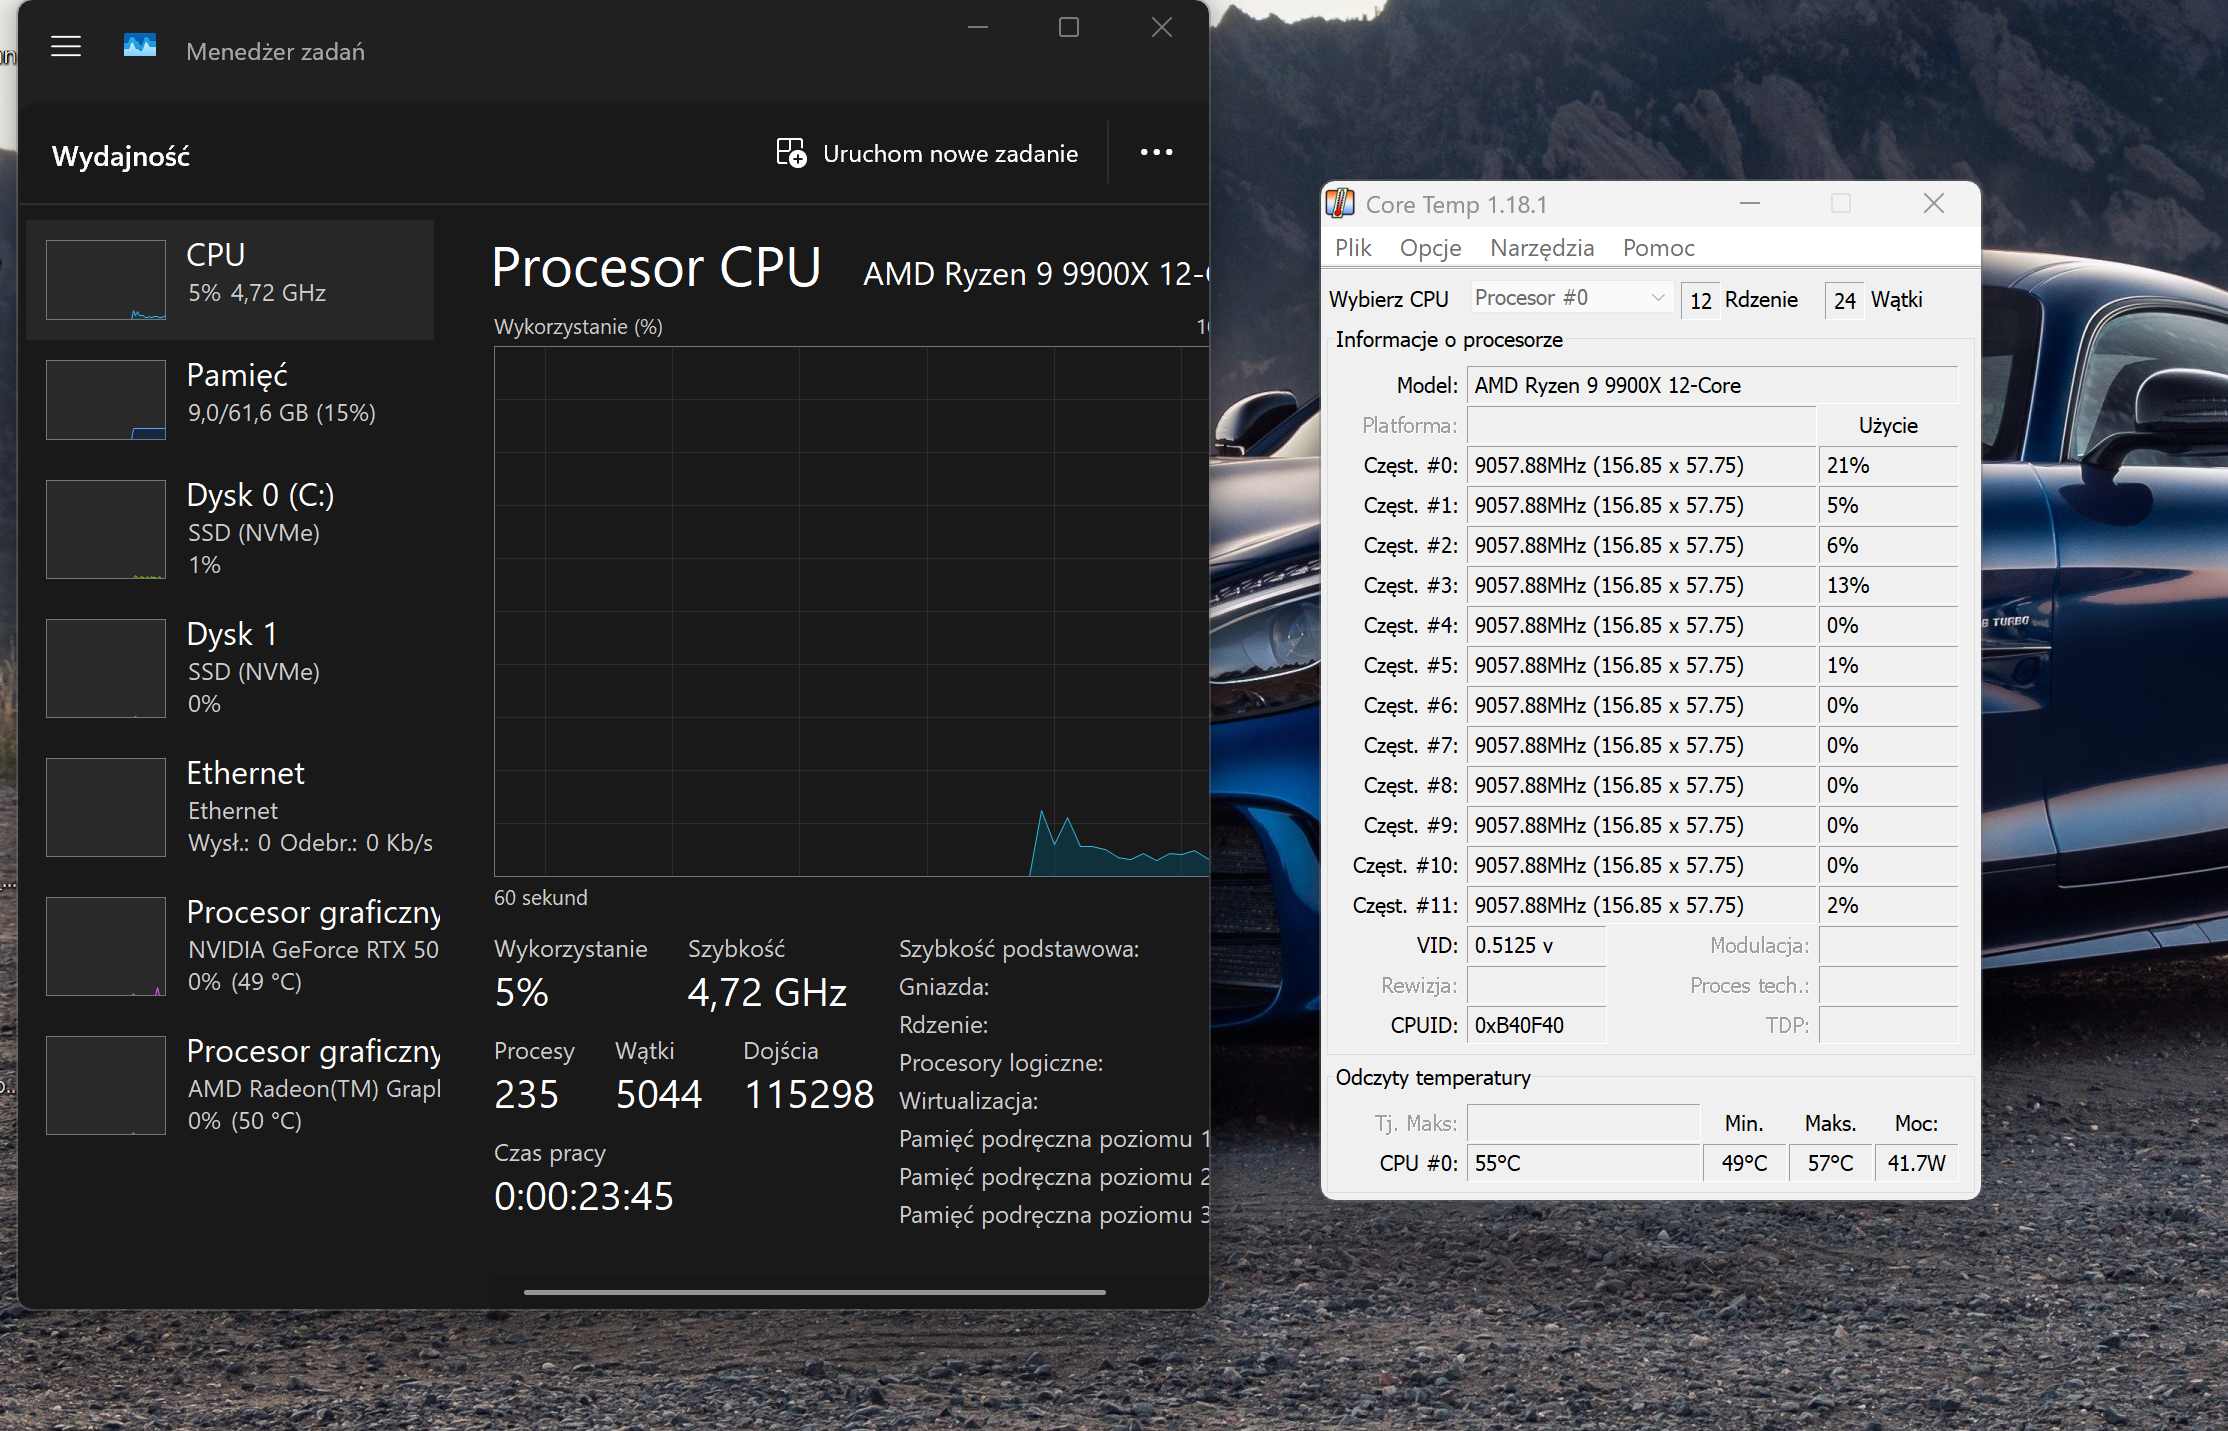Open the Narzędzia menu in Core Temp

(1542, 248)
